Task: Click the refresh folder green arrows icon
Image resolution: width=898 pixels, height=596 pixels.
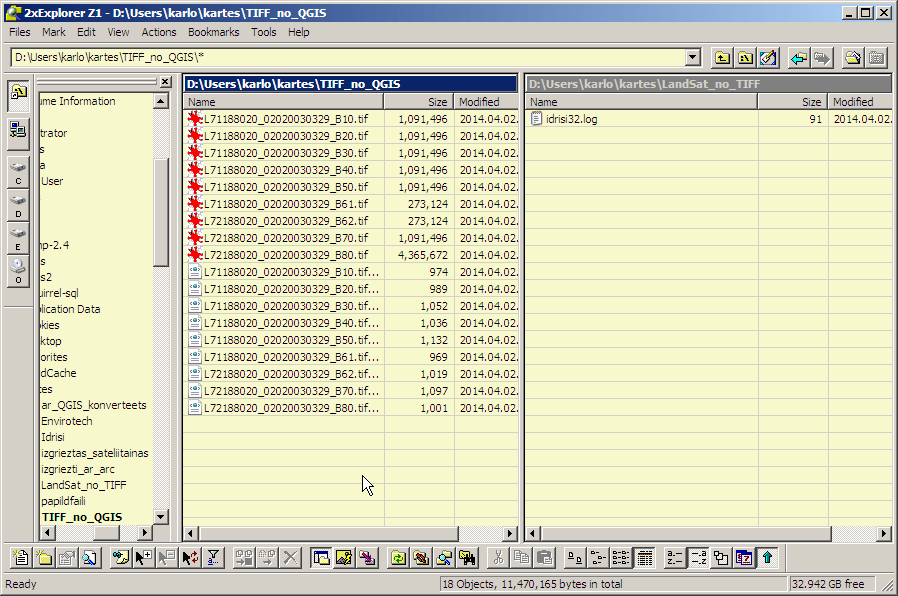Action: click(398, 558)
